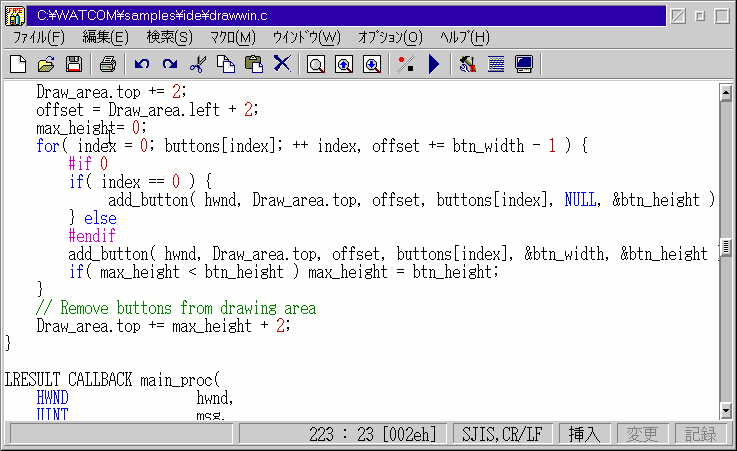The image size is (737, 451).
Task: Save file with the floppy disk icon
Action: click(73, 65)
